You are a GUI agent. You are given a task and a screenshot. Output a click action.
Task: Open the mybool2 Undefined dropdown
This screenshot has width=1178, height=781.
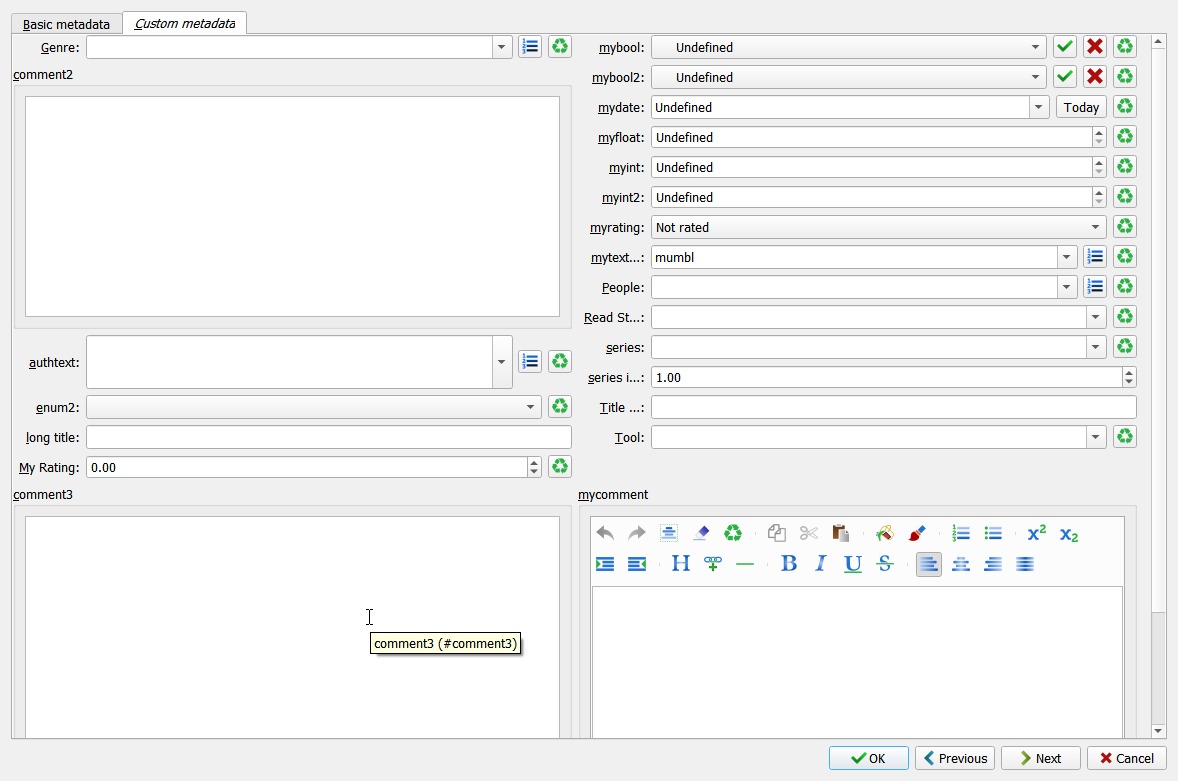[848, 77]
